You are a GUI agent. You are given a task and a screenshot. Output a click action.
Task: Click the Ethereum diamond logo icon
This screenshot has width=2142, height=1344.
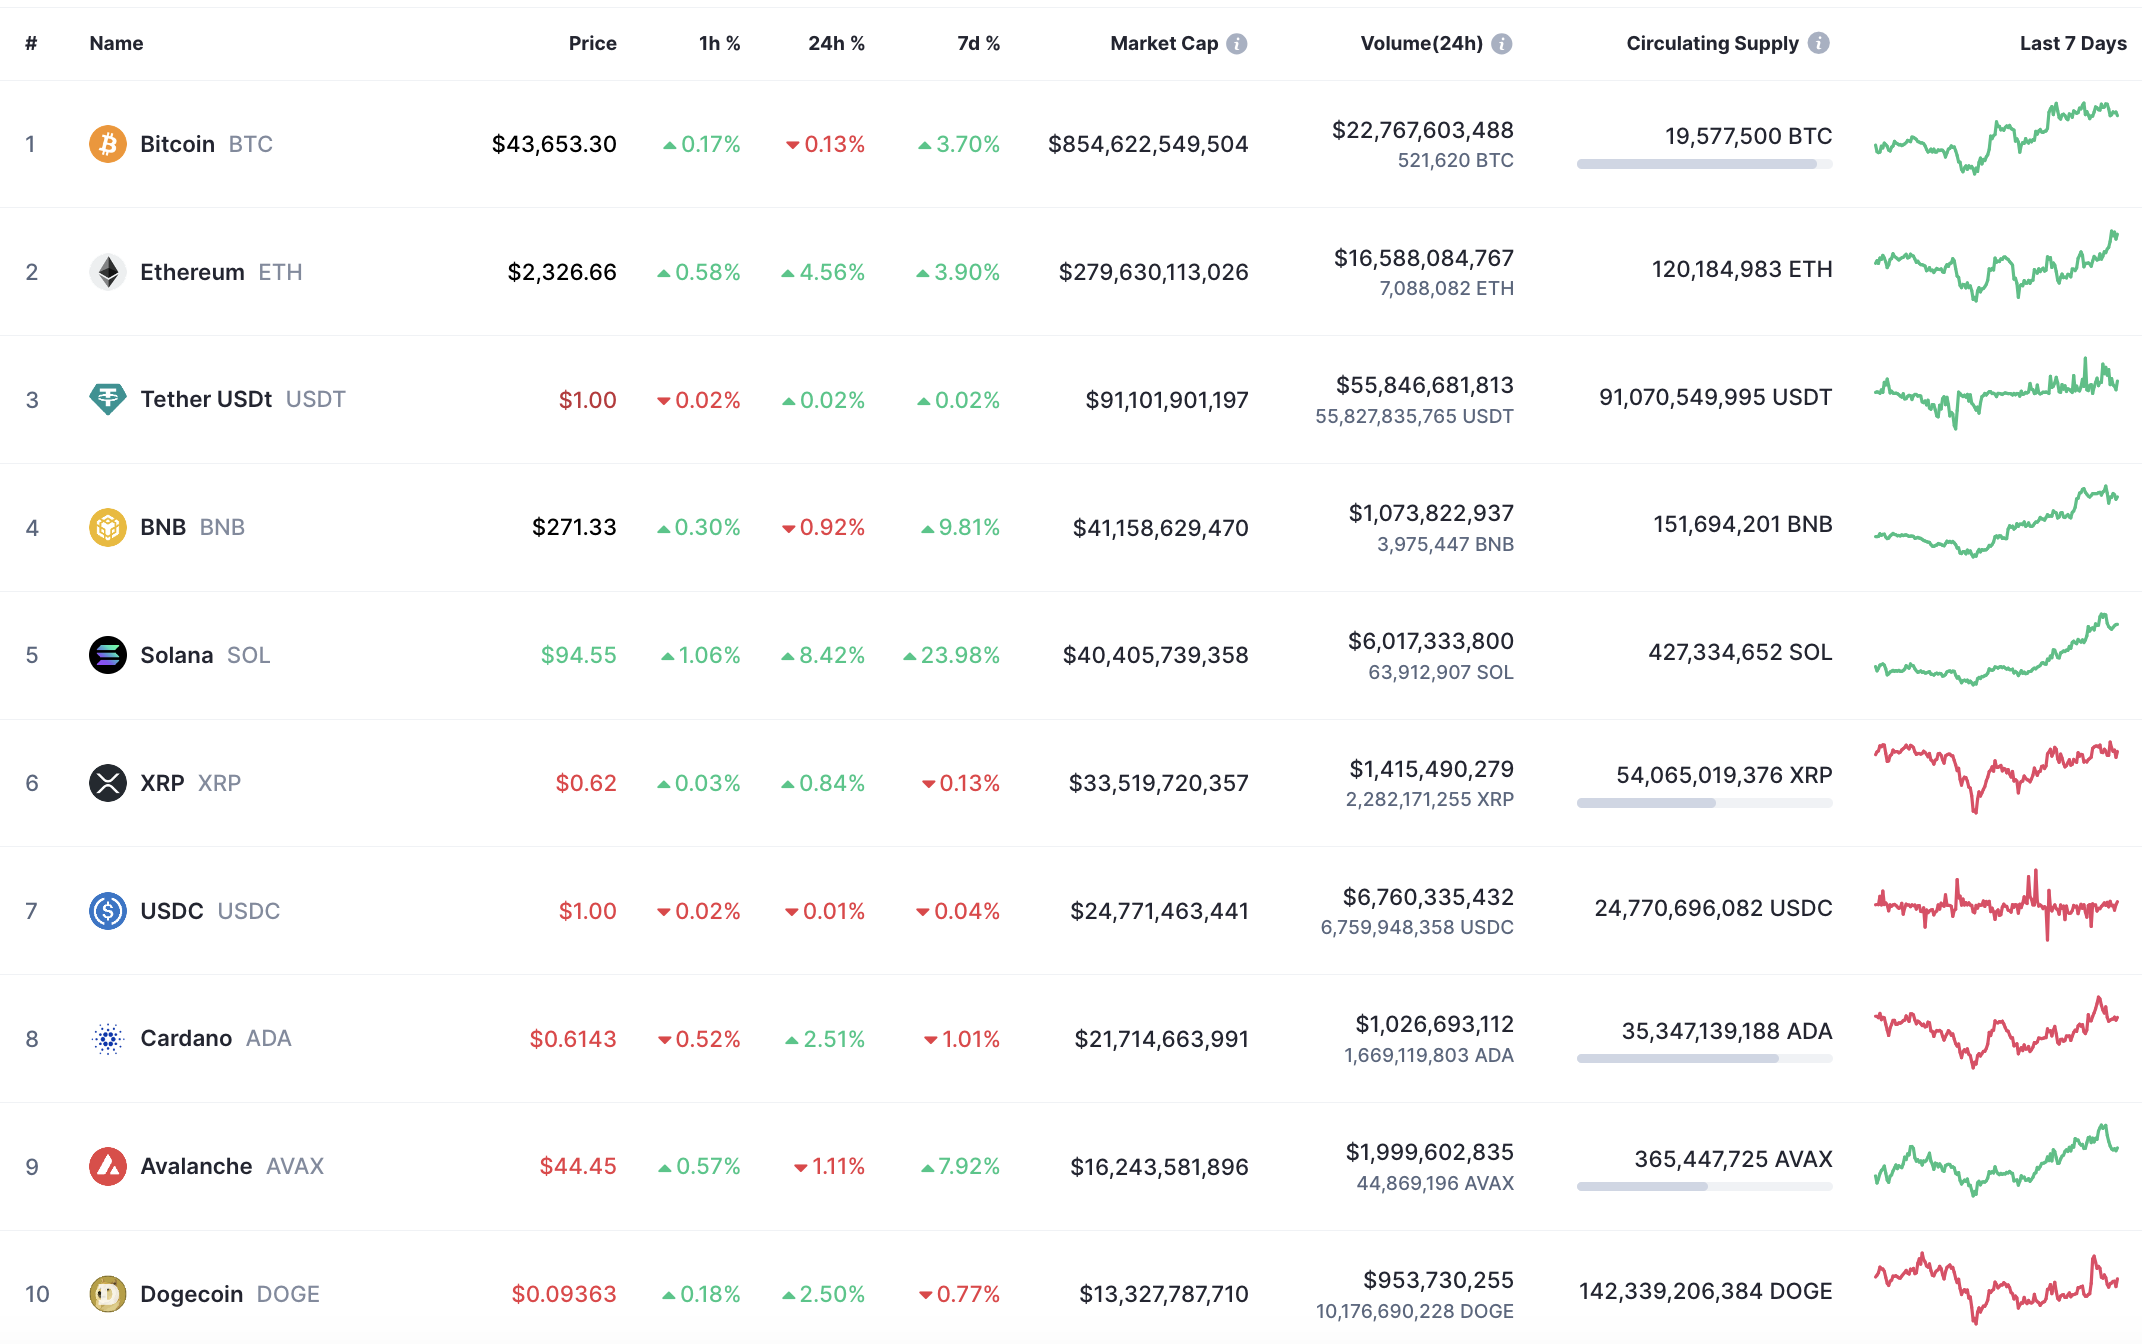(108, 272)
